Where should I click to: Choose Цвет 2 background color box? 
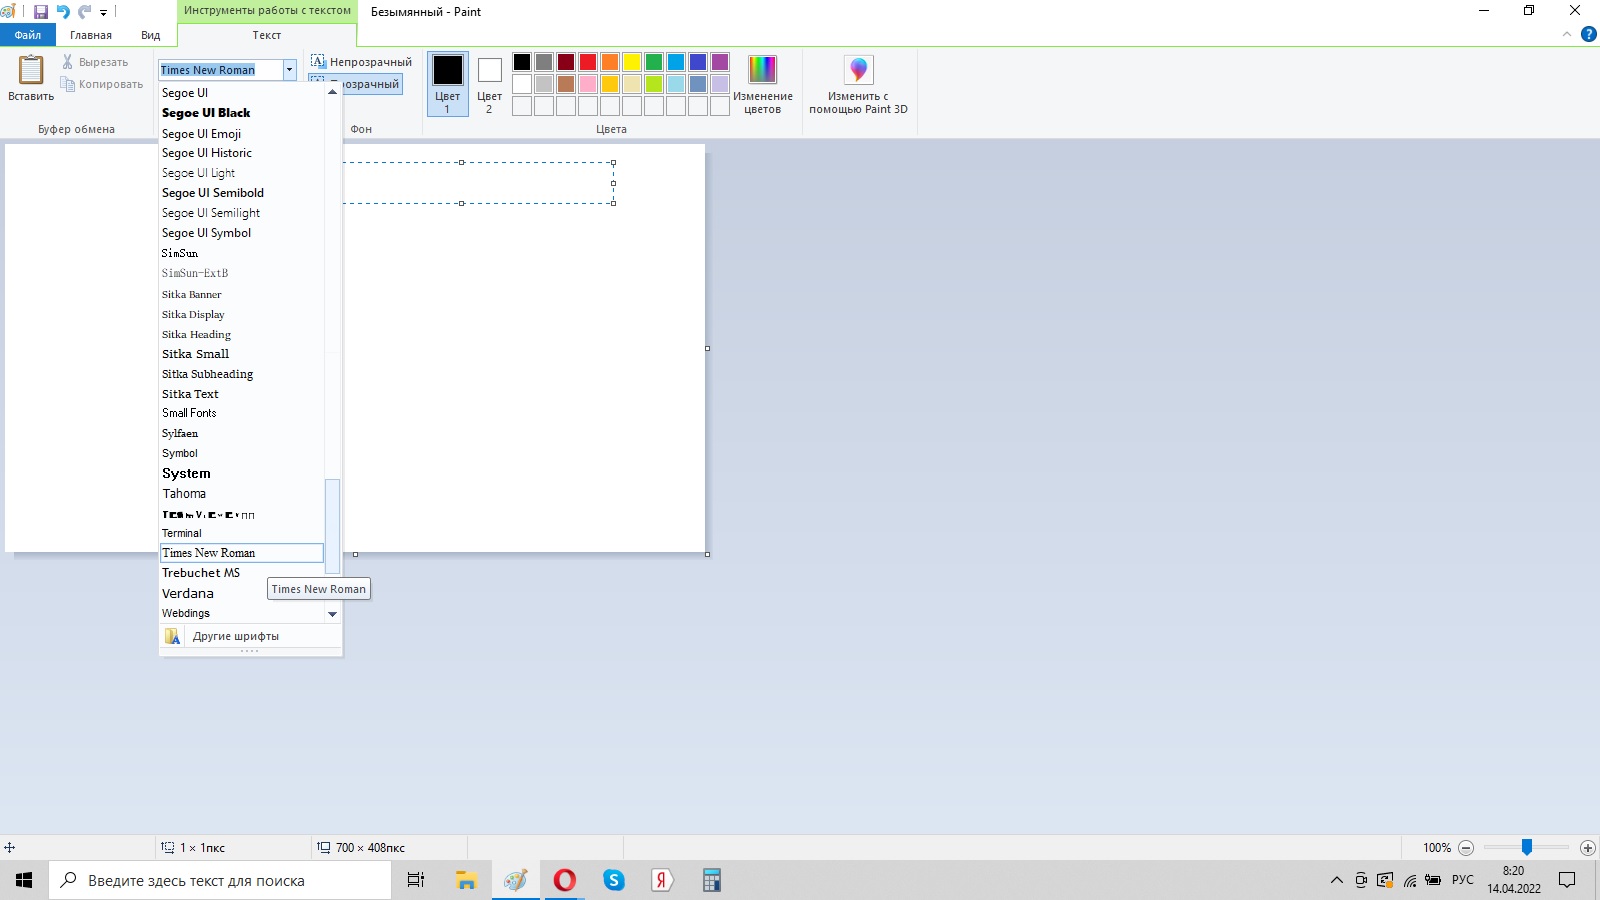click(489, 83)
